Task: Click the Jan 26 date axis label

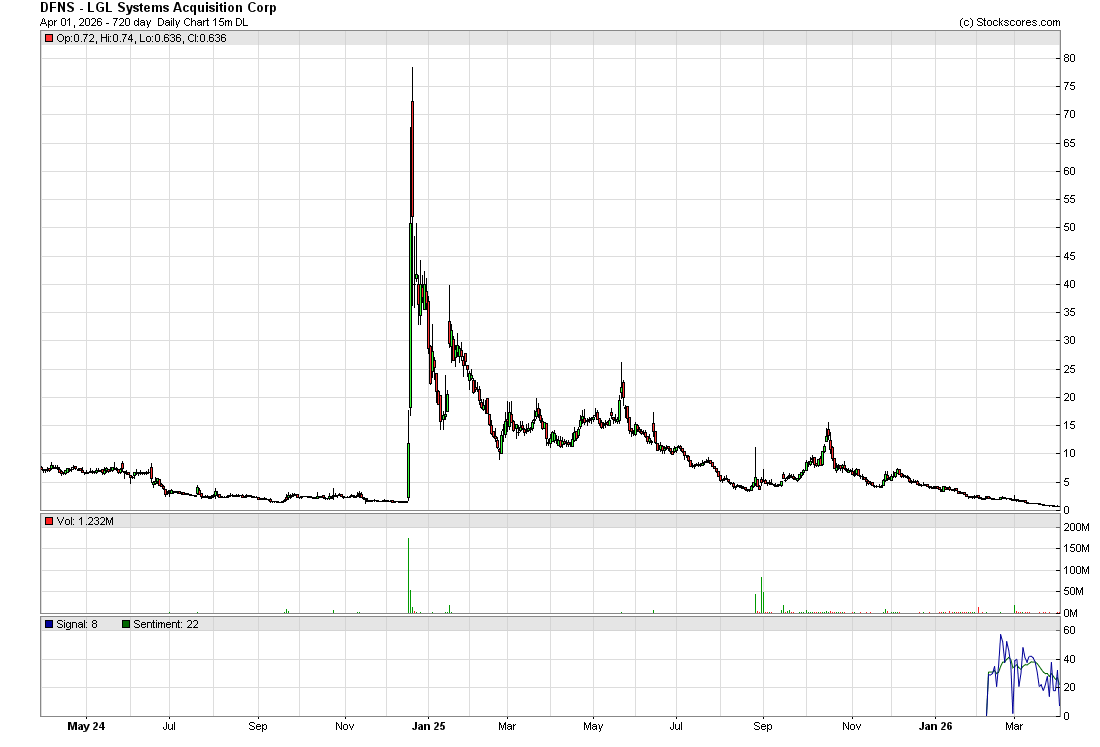Action: [936, 726]
